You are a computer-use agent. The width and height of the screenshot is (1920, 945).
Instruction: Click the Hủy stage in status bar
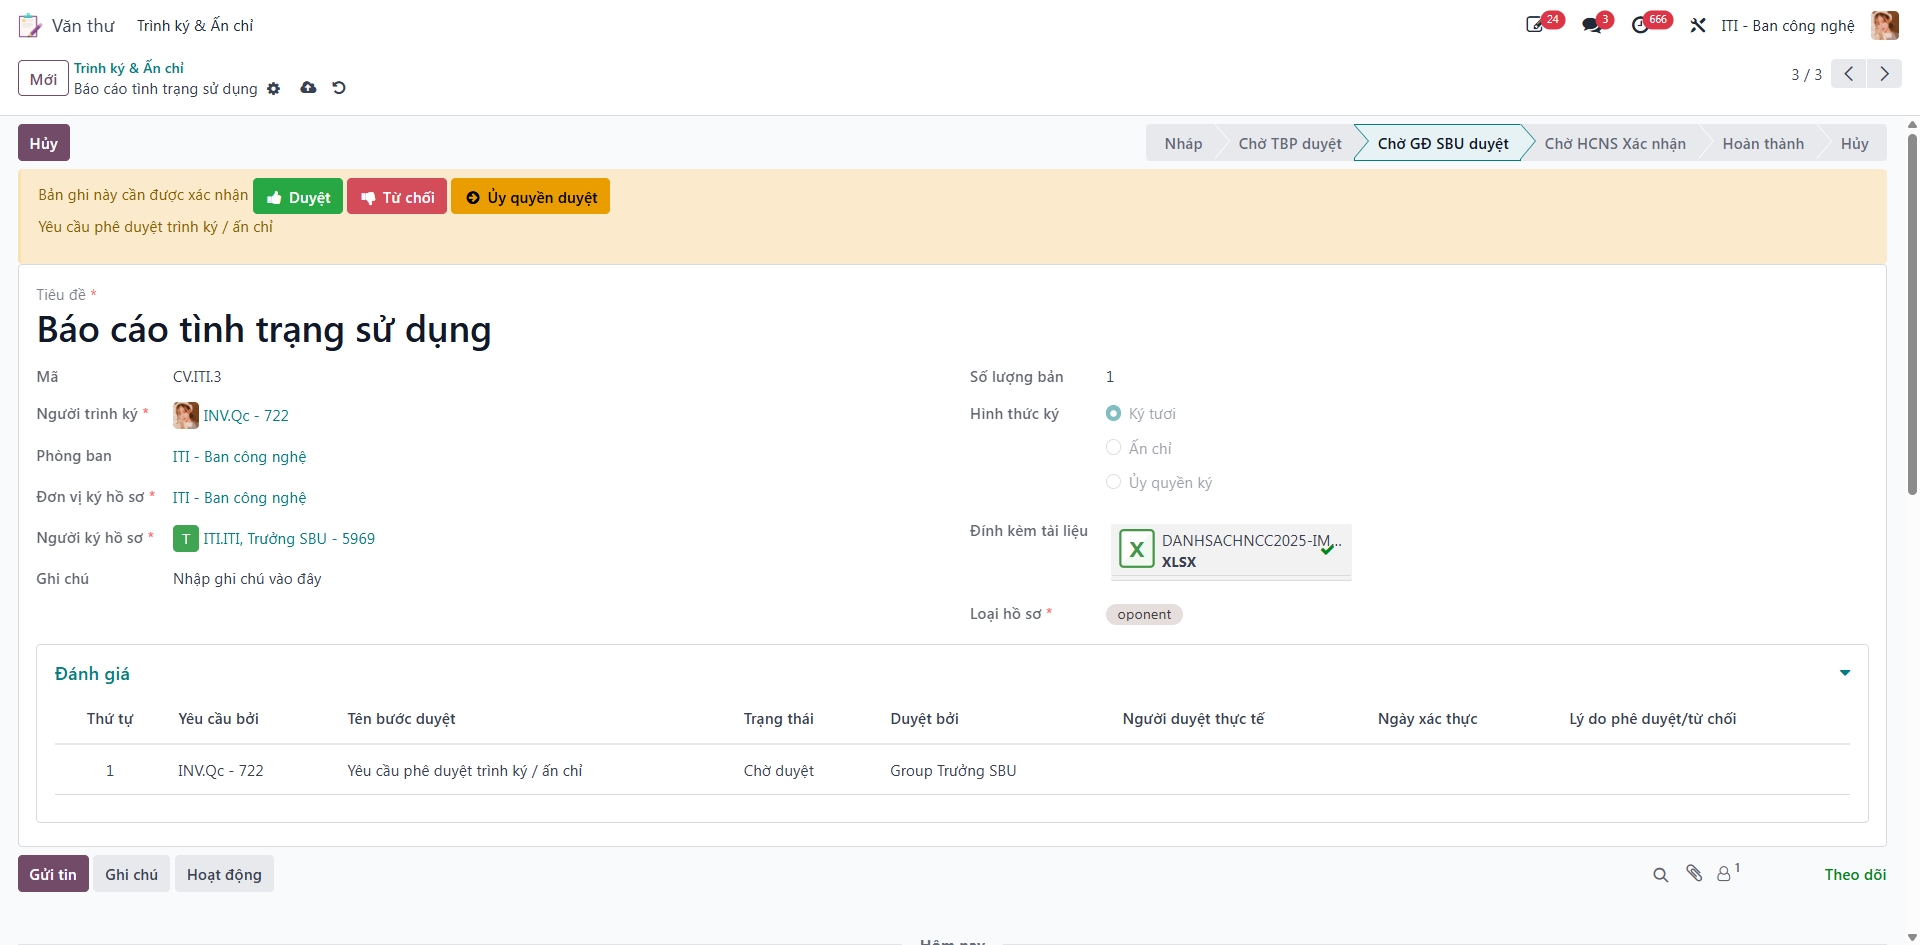[1854, 143]
